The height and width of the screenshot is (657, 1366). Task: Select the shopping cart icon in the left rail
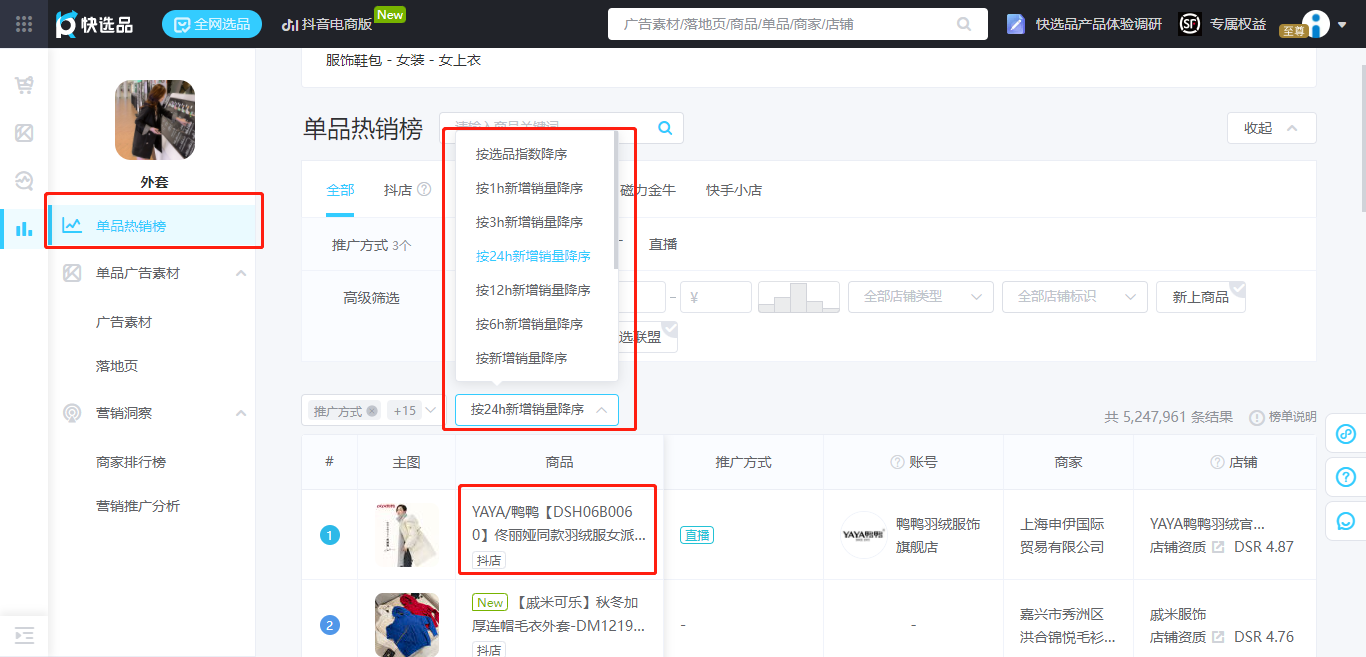tap(24, 85)
